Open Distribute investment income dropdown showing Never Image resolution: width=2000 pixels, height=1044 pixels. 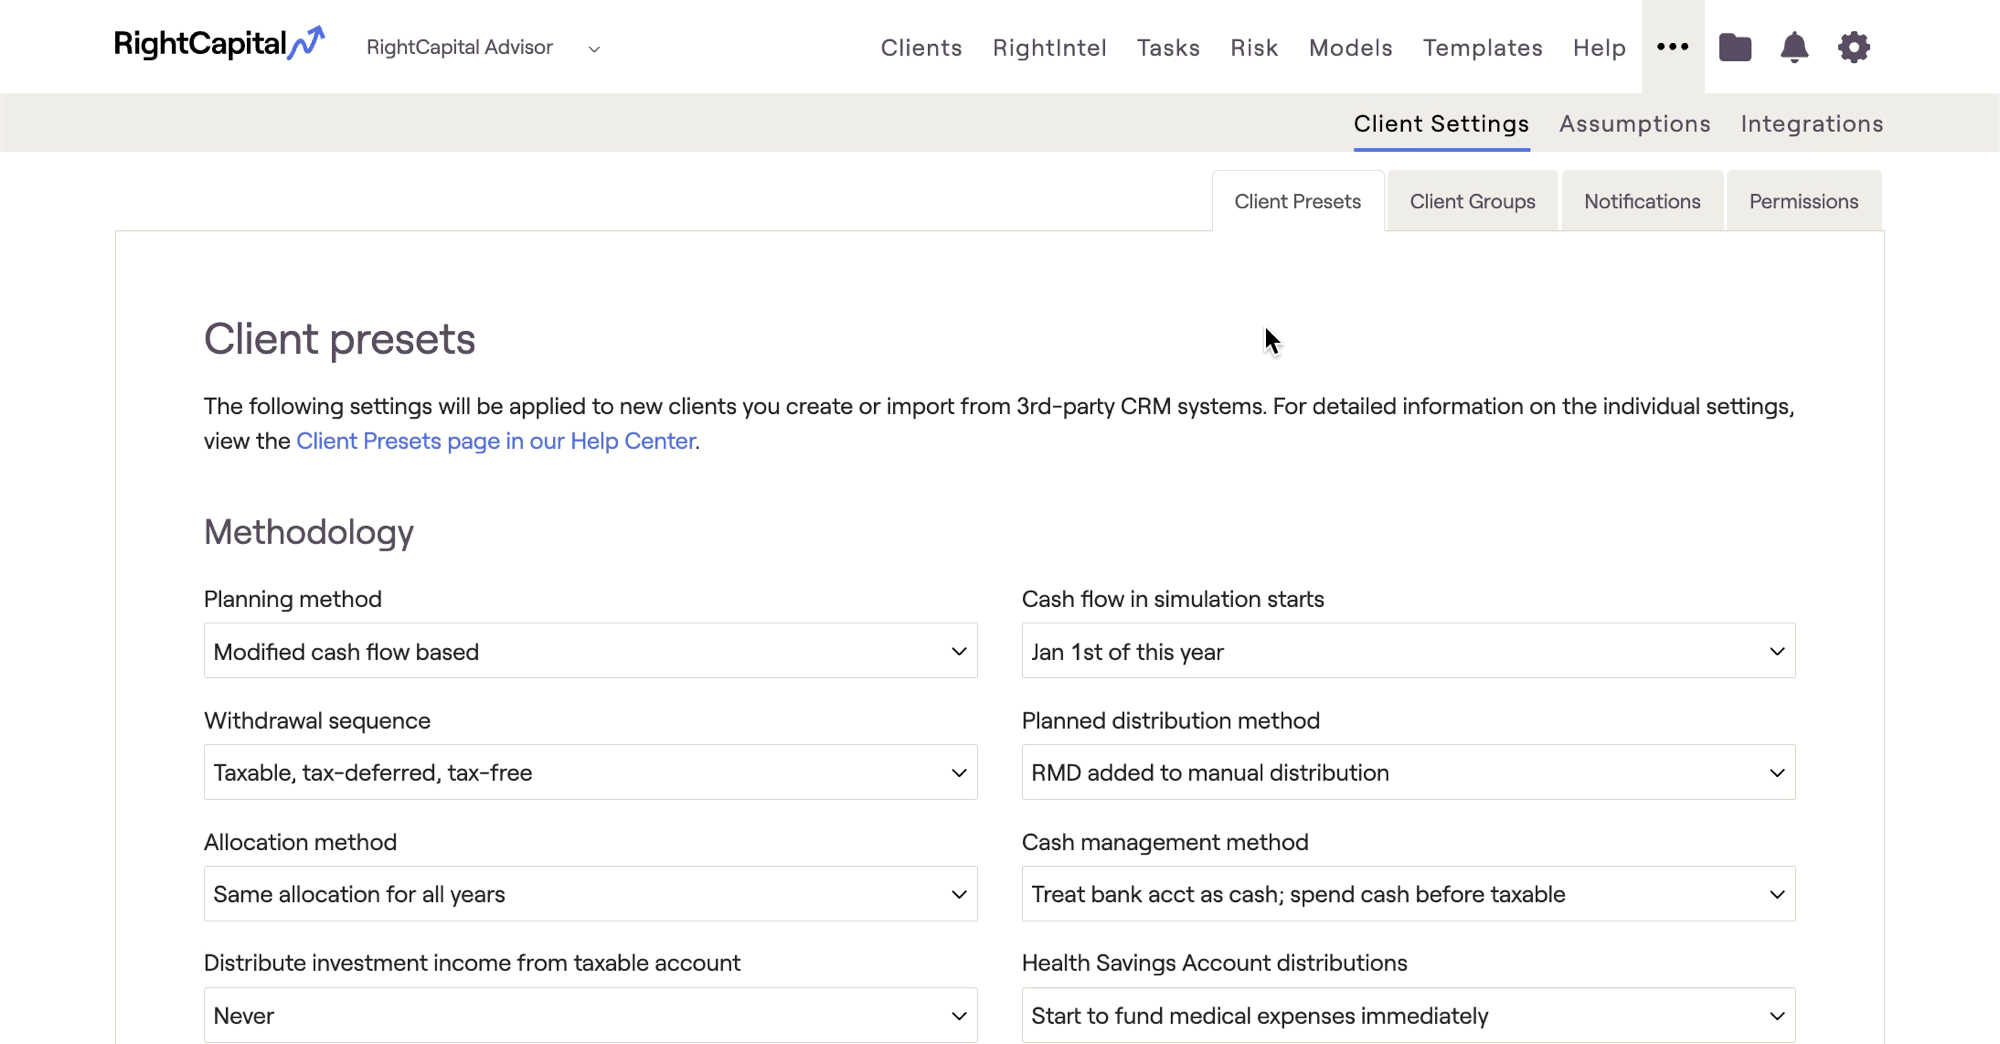point(591,1015)
